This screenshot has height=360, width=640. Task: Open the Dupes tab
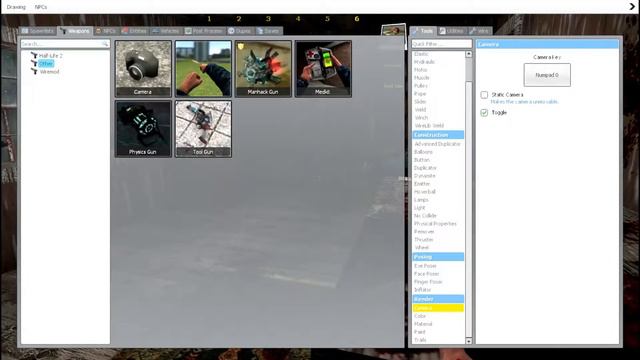pyautogui.click(x=240, y=31)
